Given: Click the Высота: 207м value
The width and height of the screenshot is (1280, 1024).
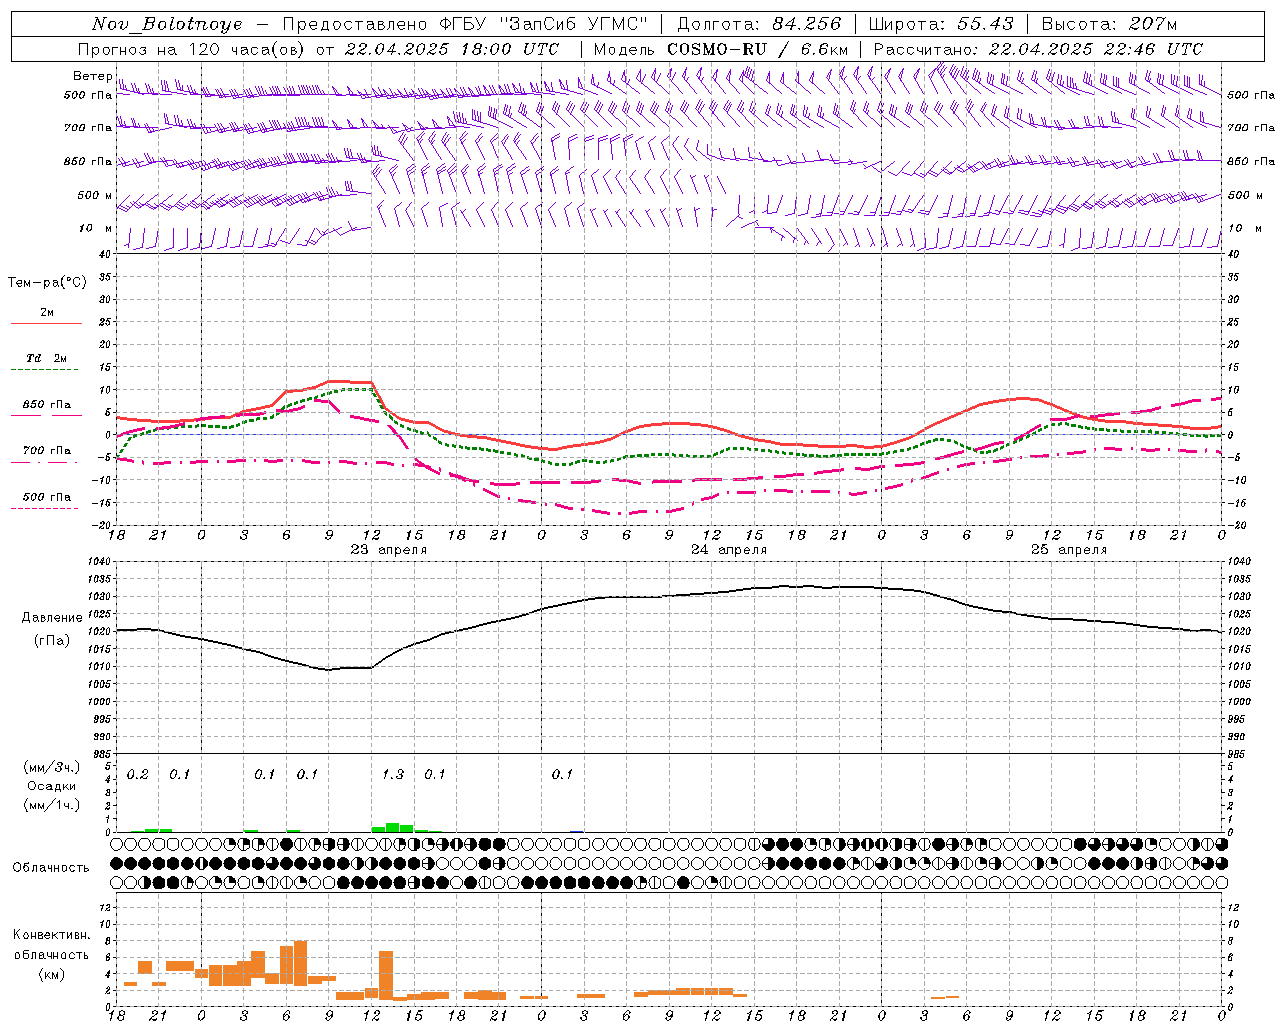Looking at the screenshot, I should pyautogui.click(x=1109, y=24).
